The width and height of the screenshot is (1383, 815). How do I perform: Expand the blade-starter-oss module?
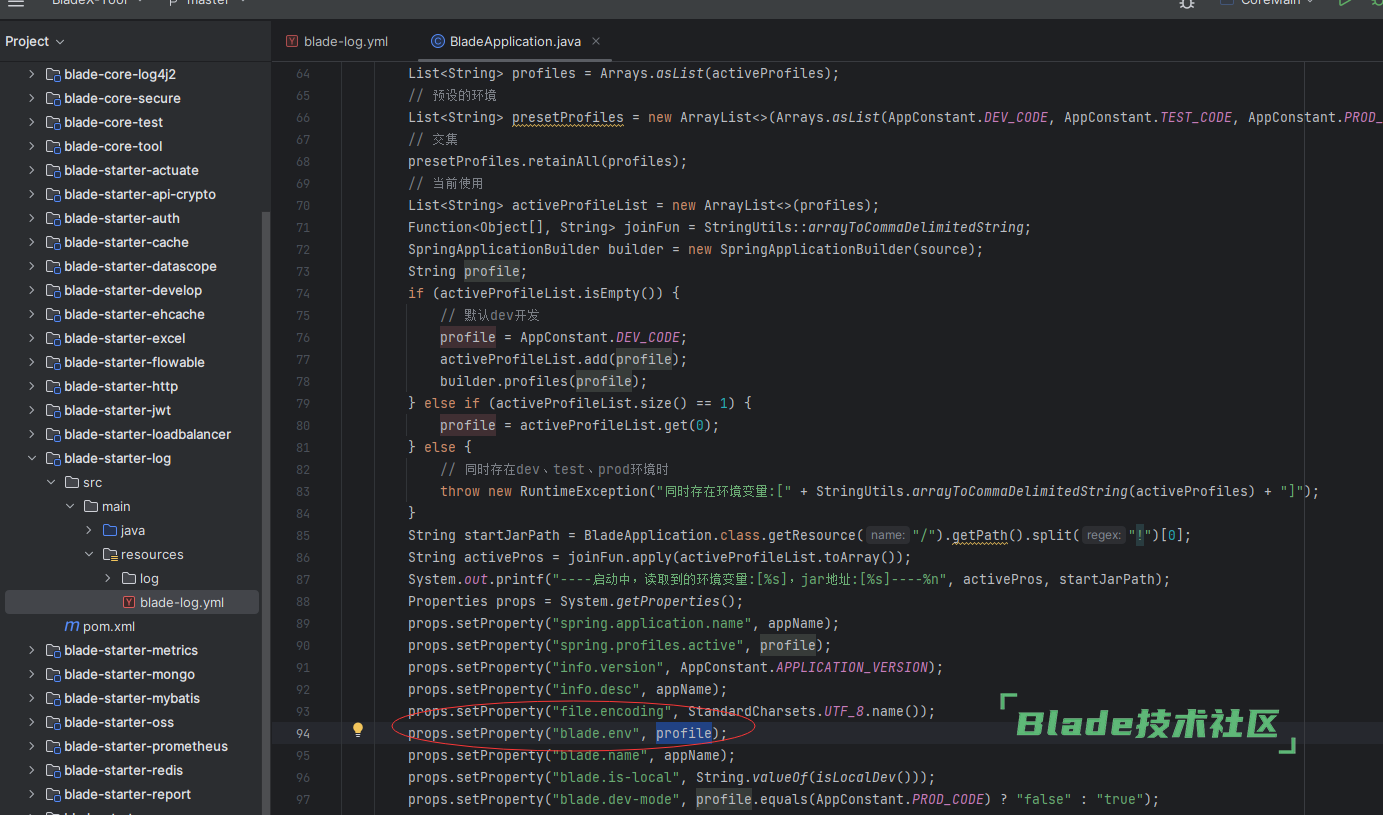pos(31,722)
